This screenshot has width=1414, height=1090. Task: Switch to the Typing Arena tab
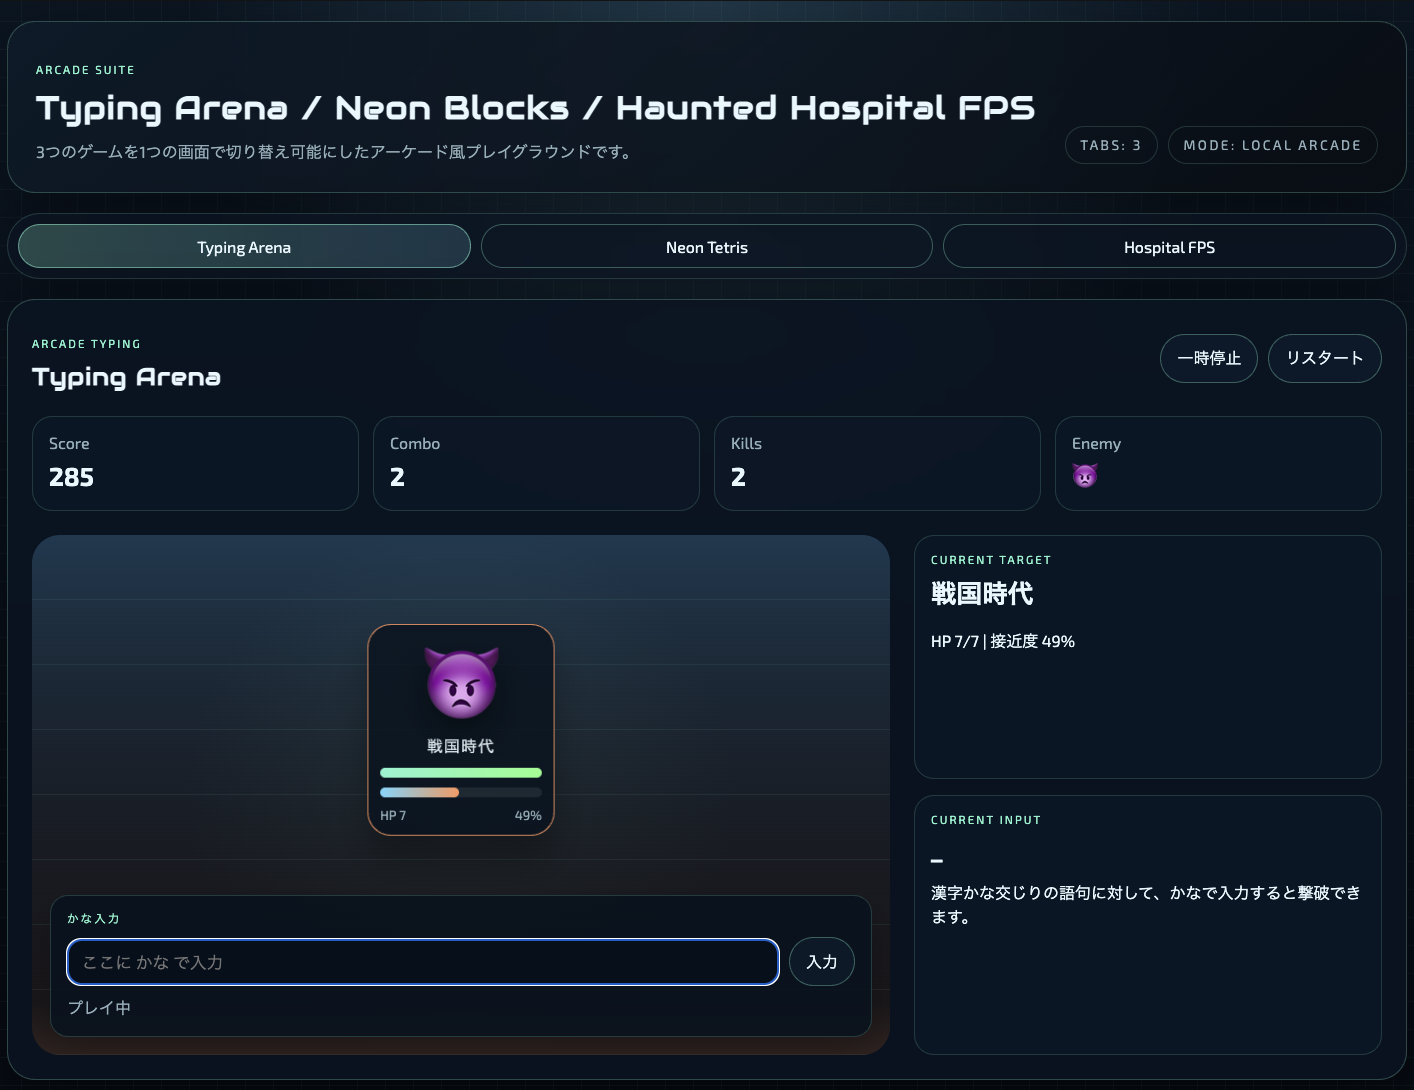244,247
